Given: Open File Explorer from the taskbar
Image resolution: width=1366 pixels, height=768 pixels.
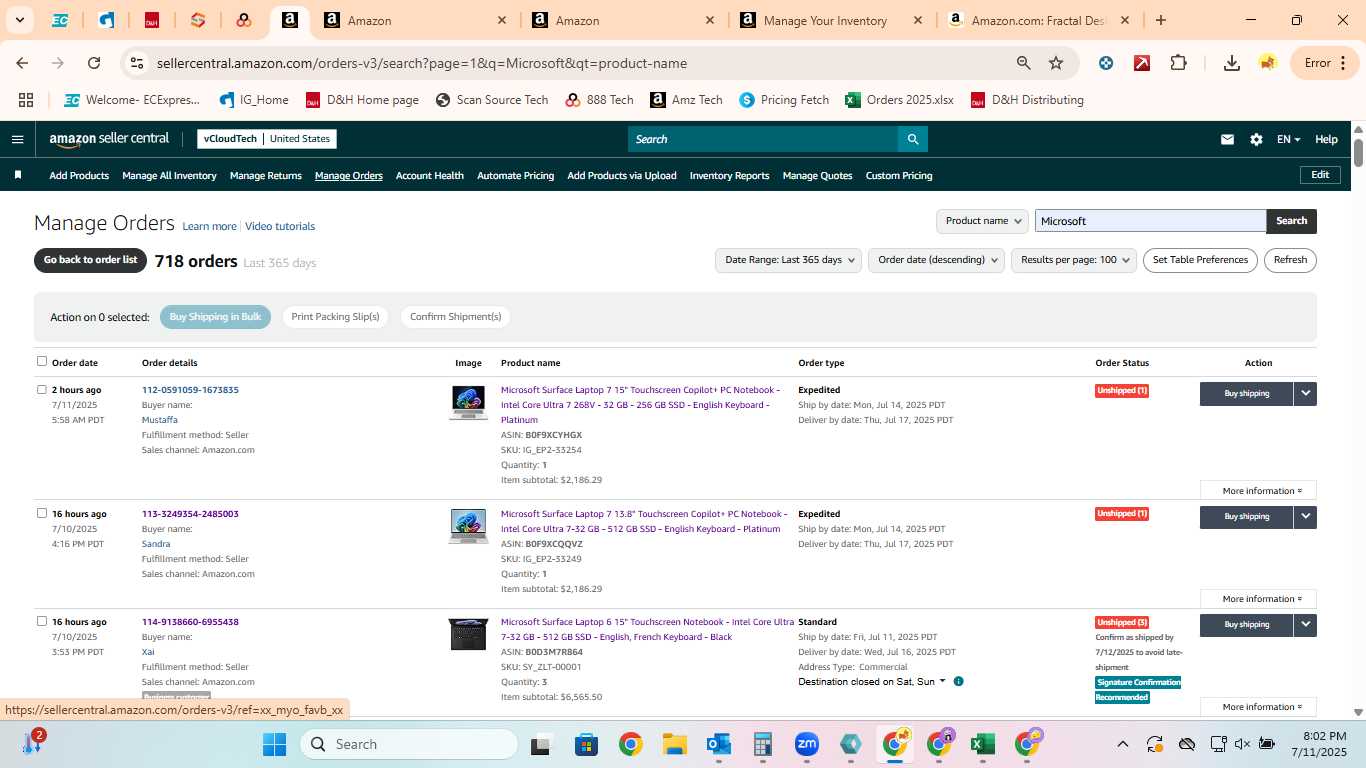Looking at the screenshot, I should [x=675, y=744].
